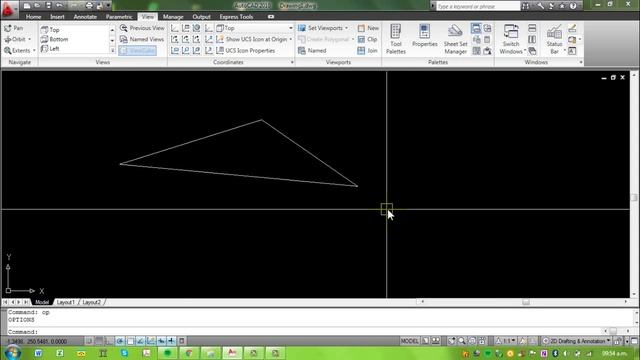Click the Pan button in Navigate panel

[13, 28]
